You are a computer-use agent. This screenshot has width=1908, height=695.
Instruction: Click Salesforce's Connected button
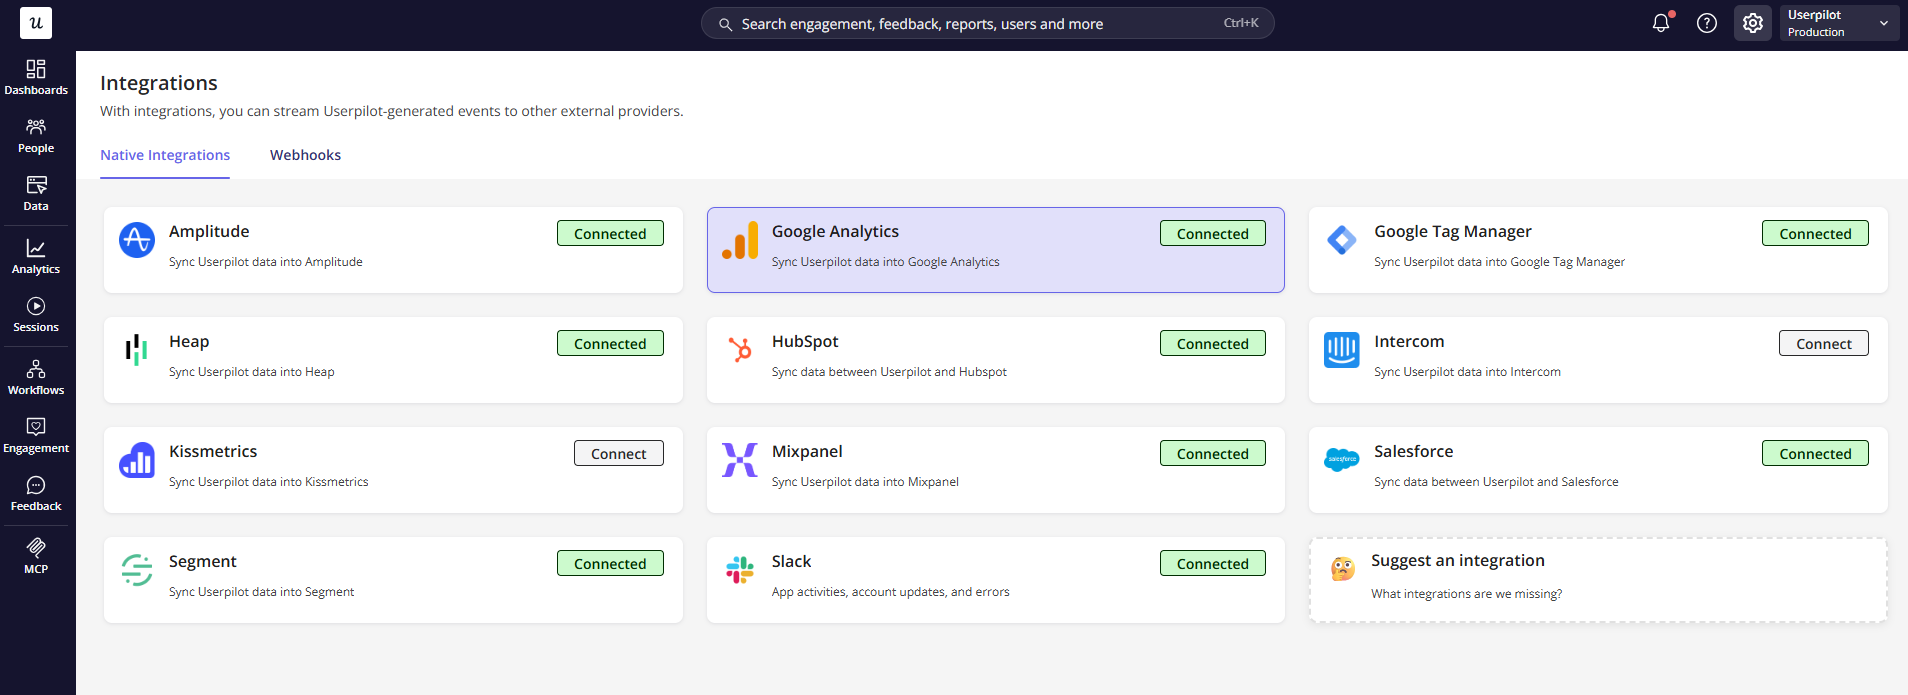point(1815,453)
